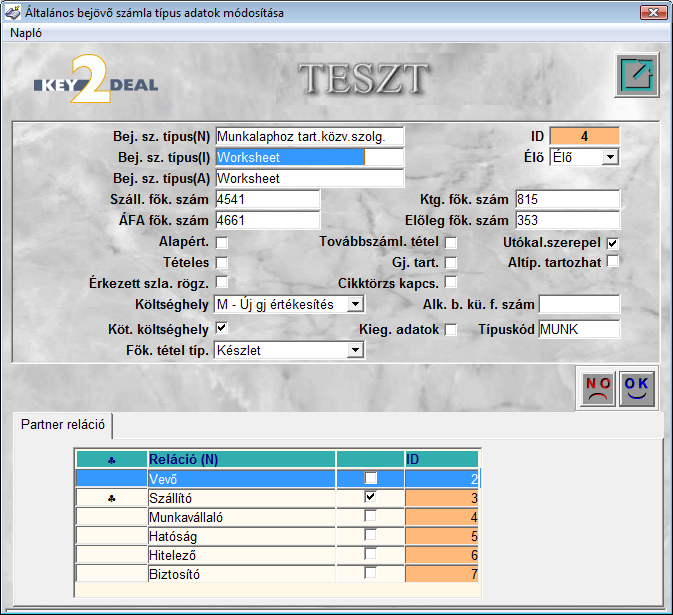This screenshot has width=673, height=615.
Task: Click the NO cancel button
Action: [598, 389]
